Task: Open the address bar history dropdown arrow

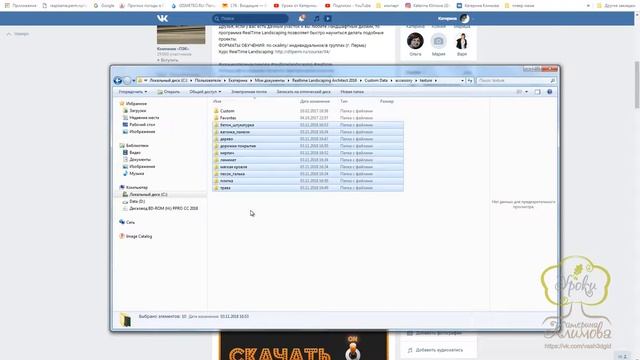Action: [x=462, y=80]
